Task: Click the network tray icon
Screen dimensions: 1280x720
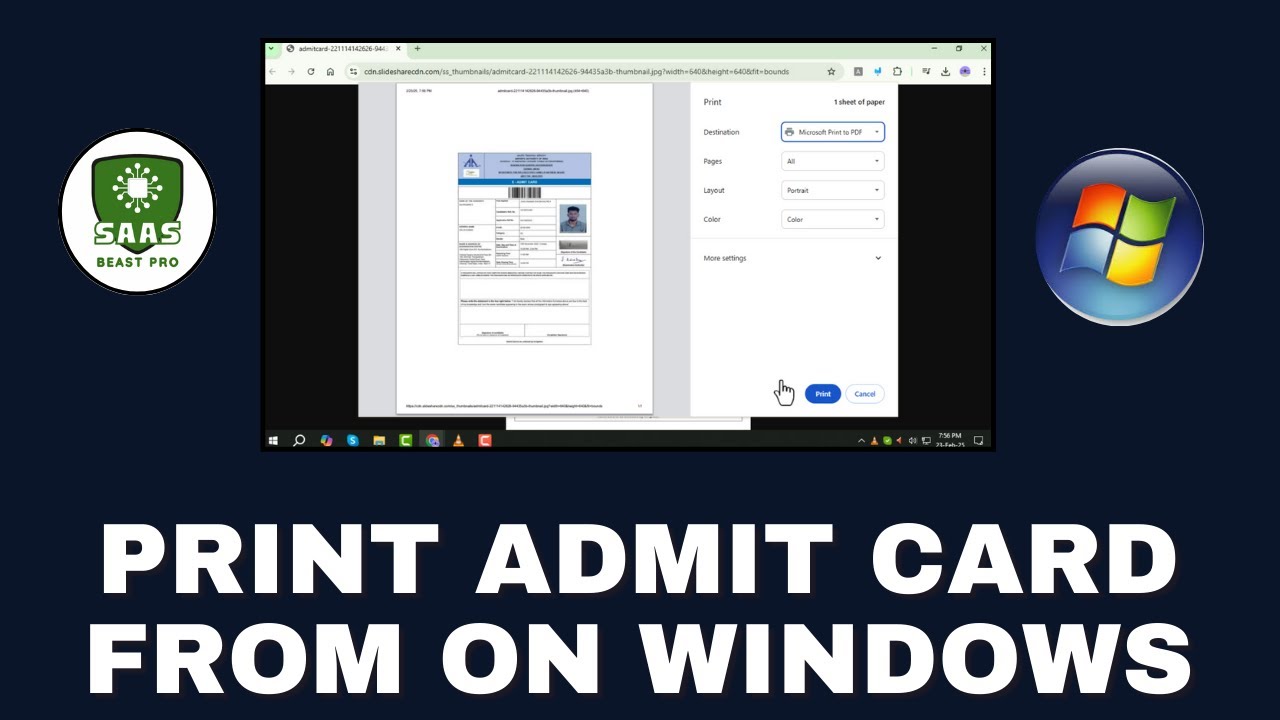Action: click(926, 441)
